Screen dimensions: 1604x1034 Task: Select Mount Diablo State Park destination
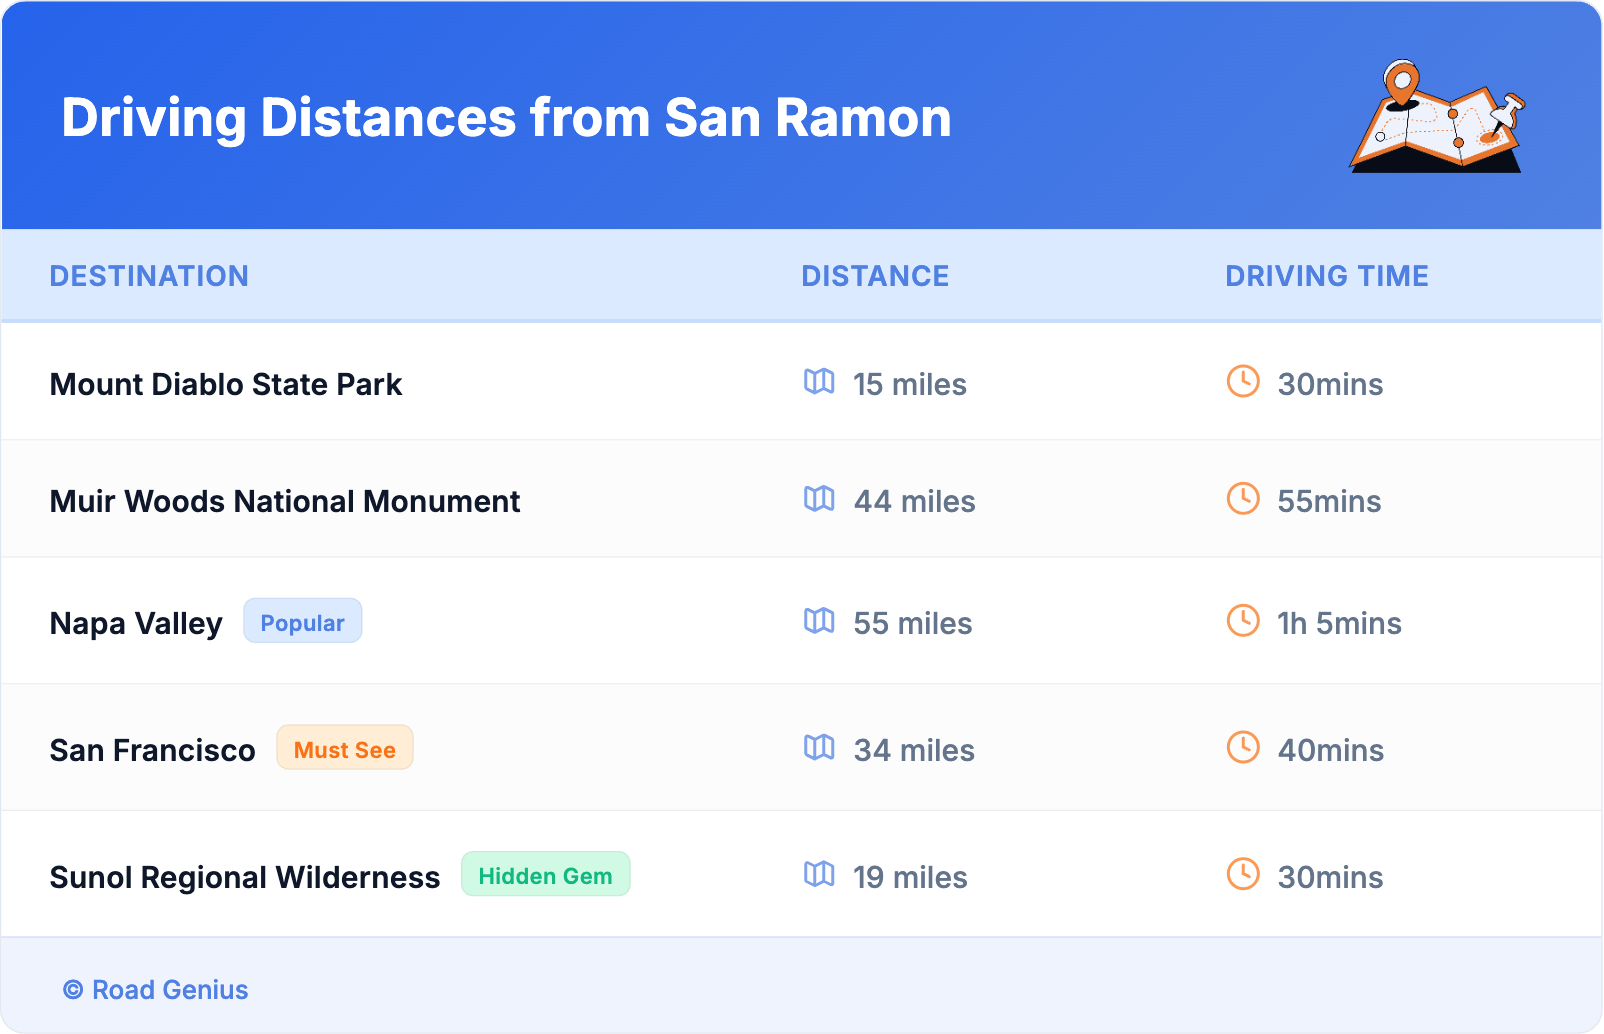[226, 385]
